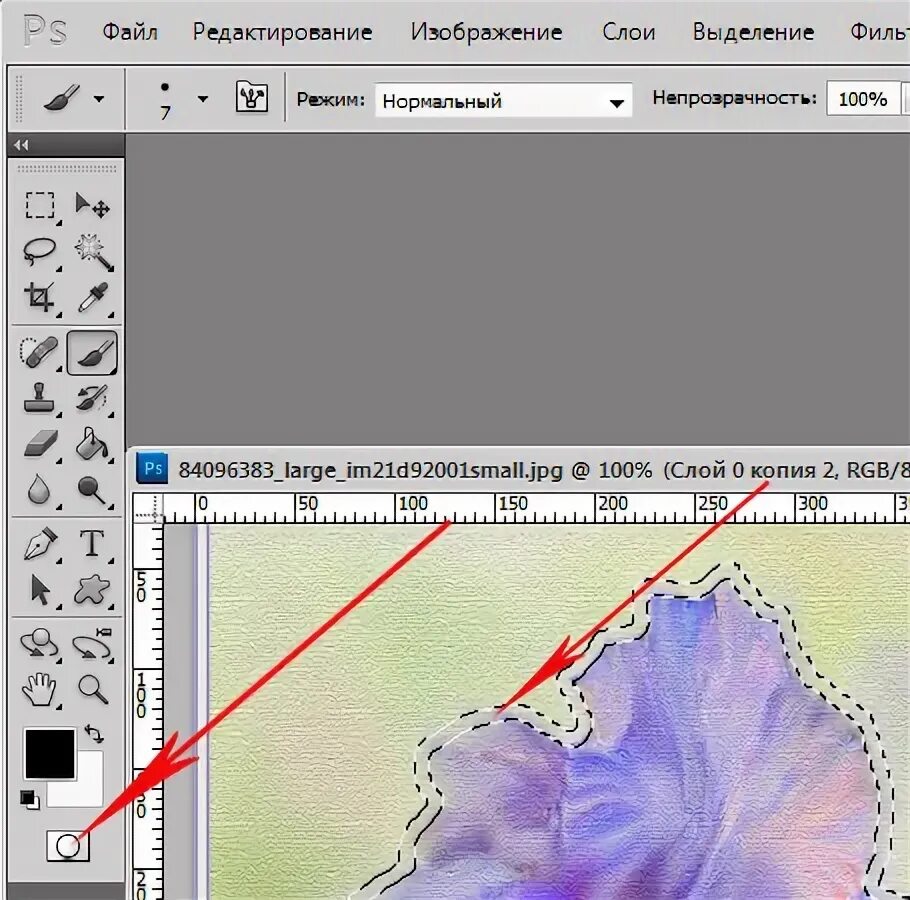Select the Zoom tool
Screen dimensions: 910x900
point(93,689)
